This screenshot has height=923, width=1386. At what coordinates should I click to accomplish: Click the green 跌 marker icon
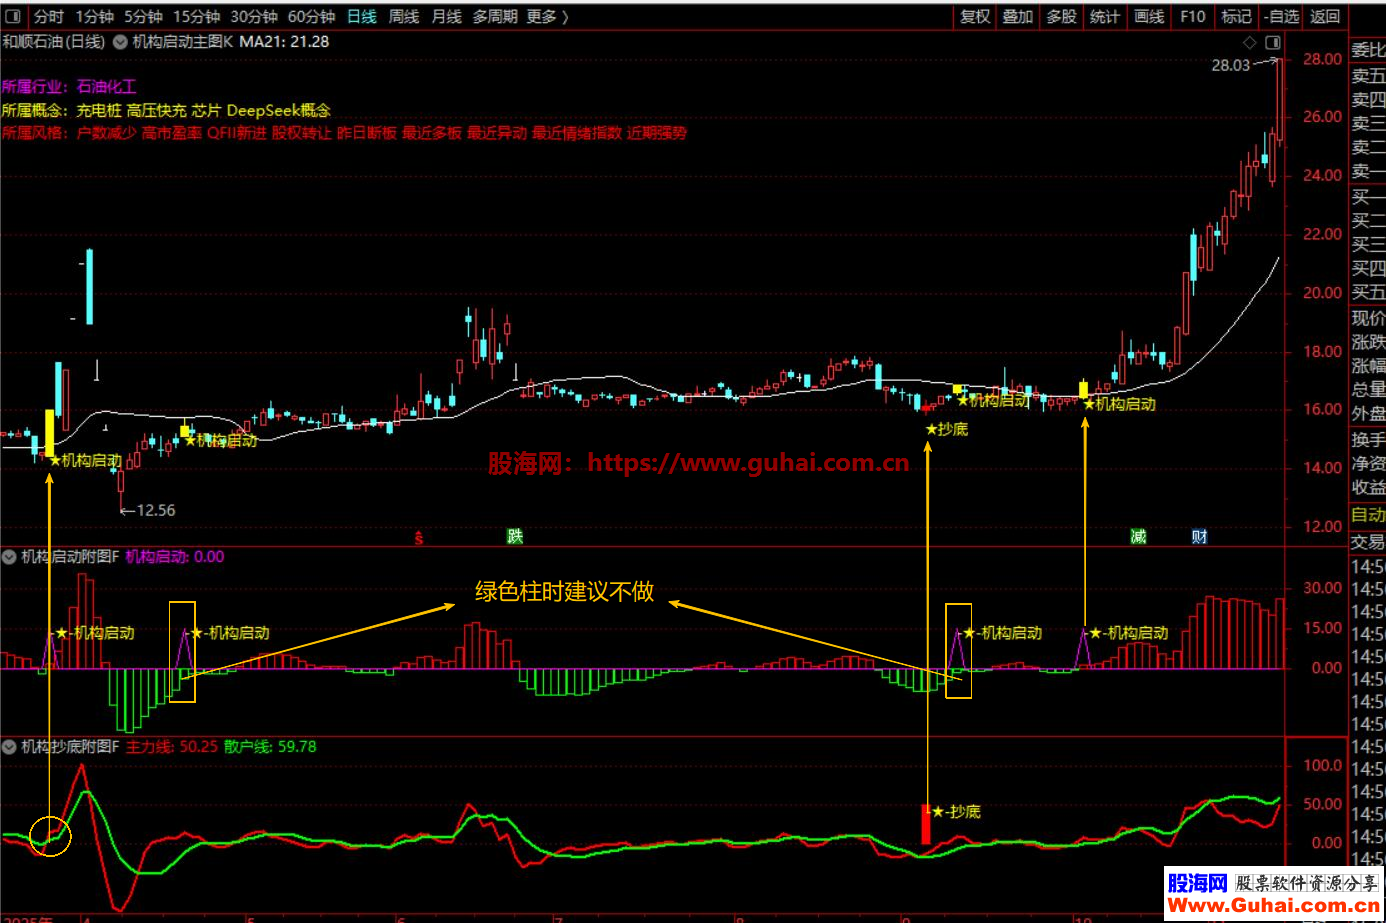pos(515,537)
